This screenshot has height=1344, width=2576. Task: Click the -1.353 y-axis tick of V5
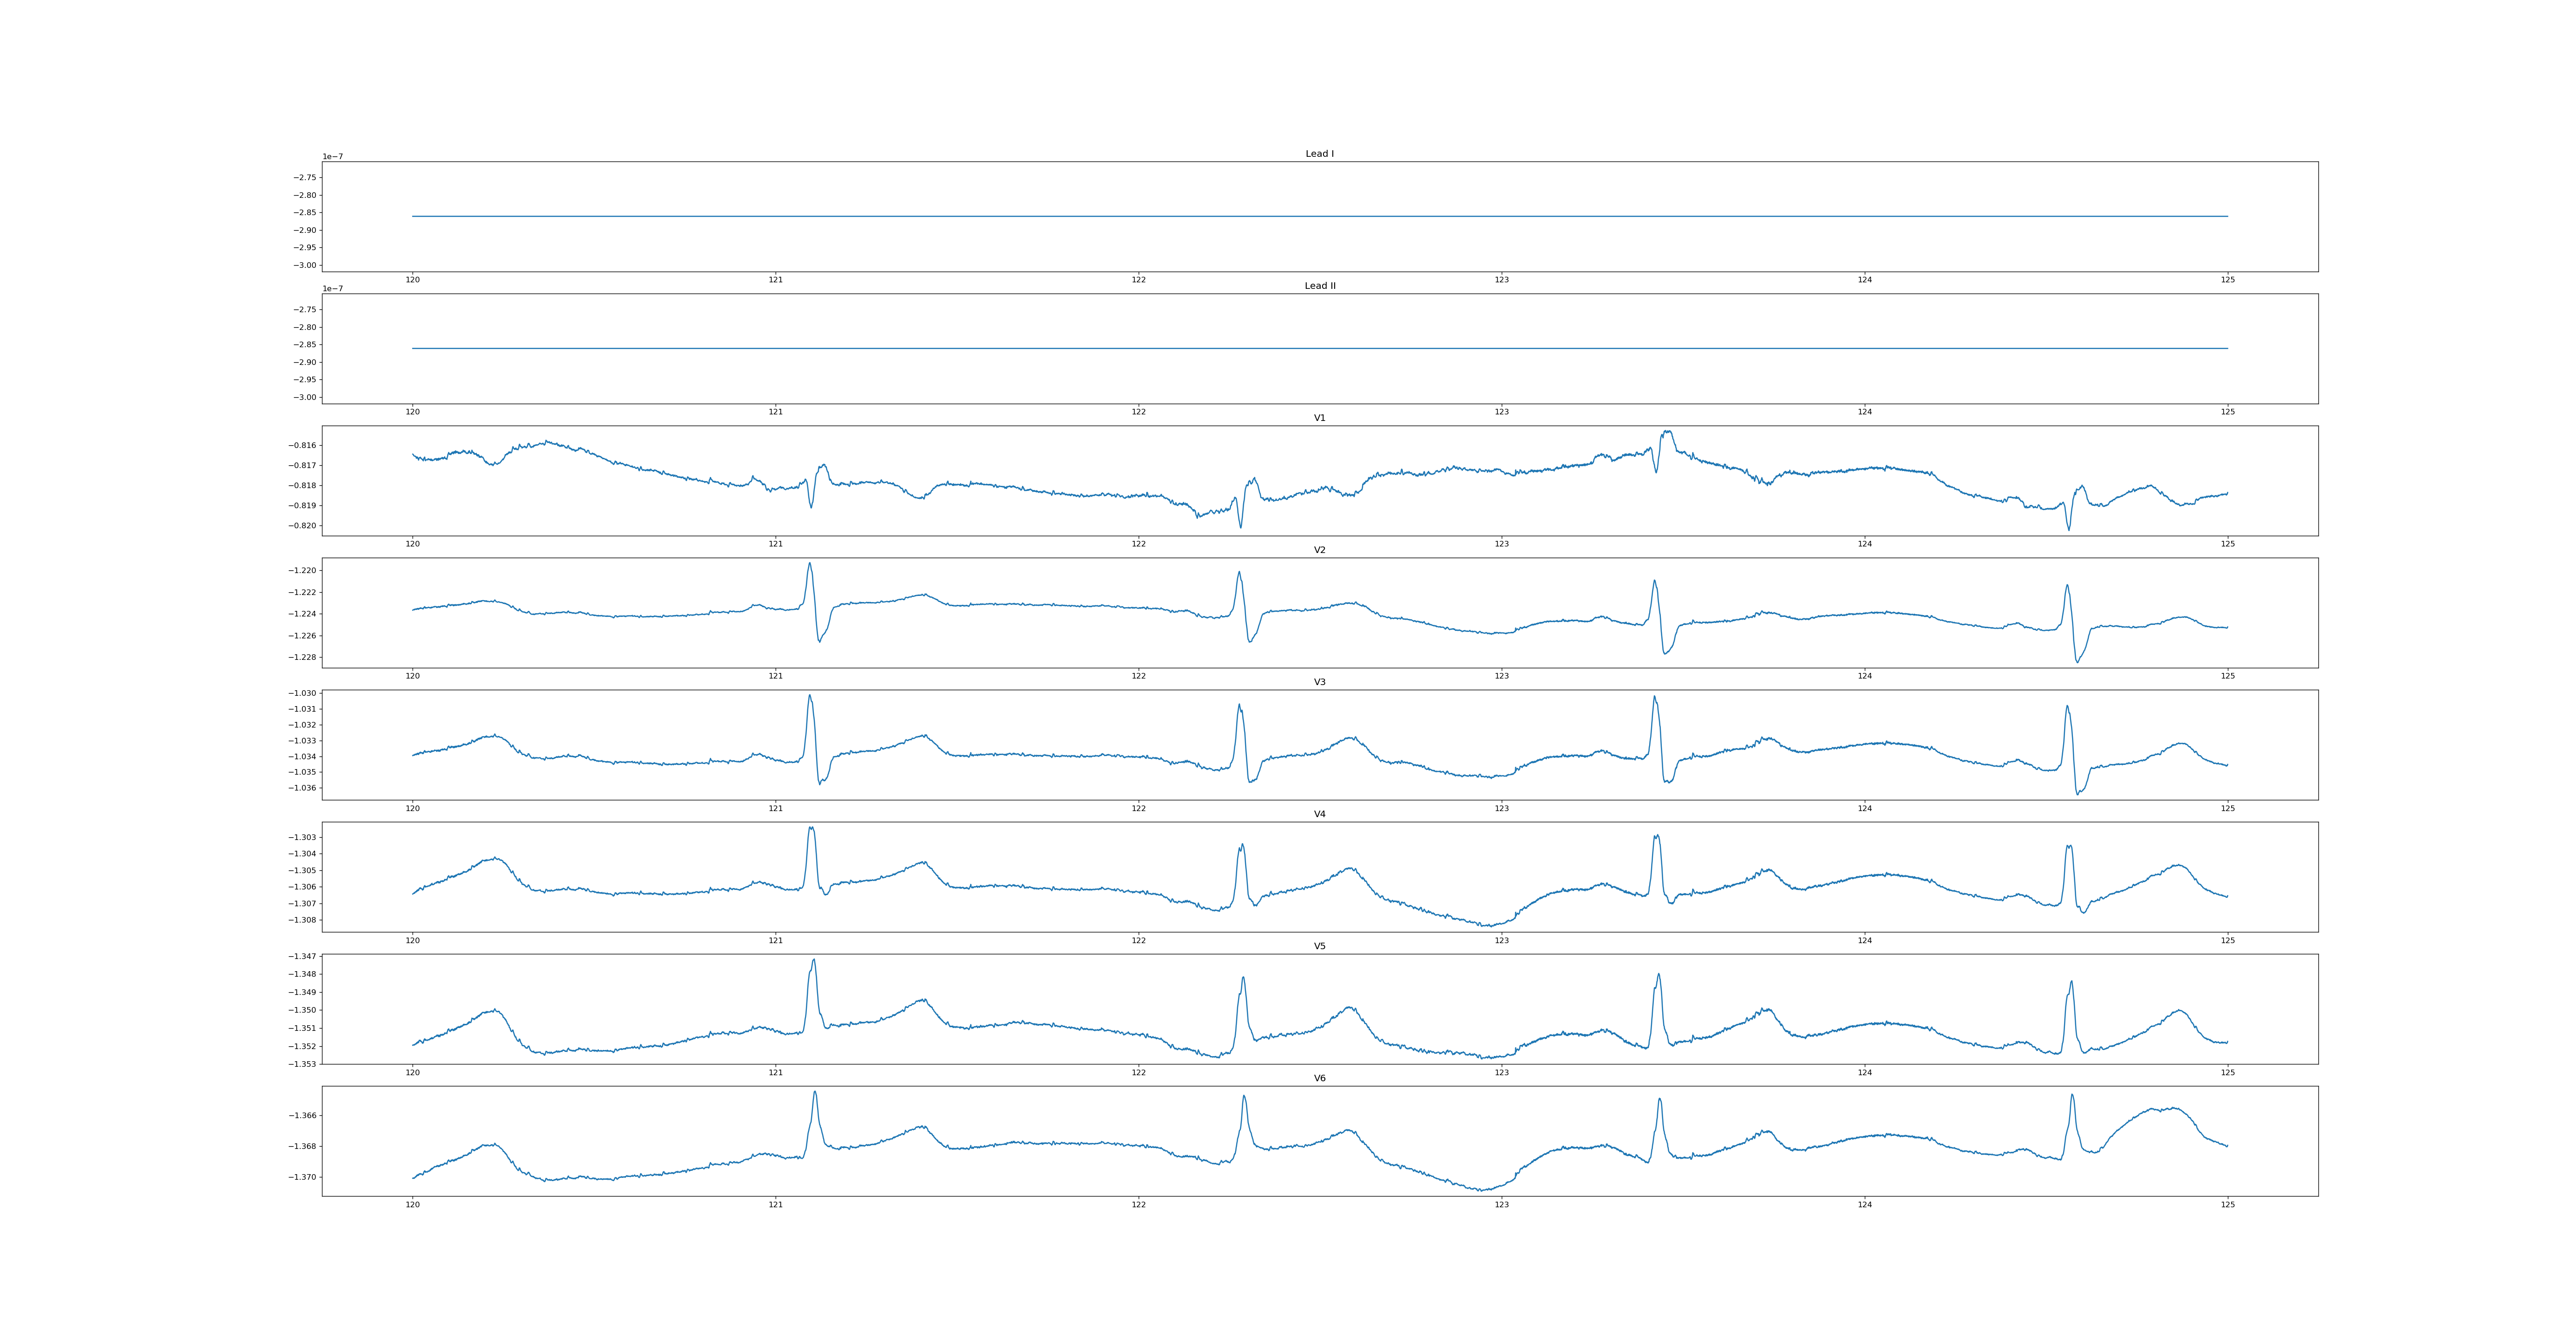click(302, 1064)
